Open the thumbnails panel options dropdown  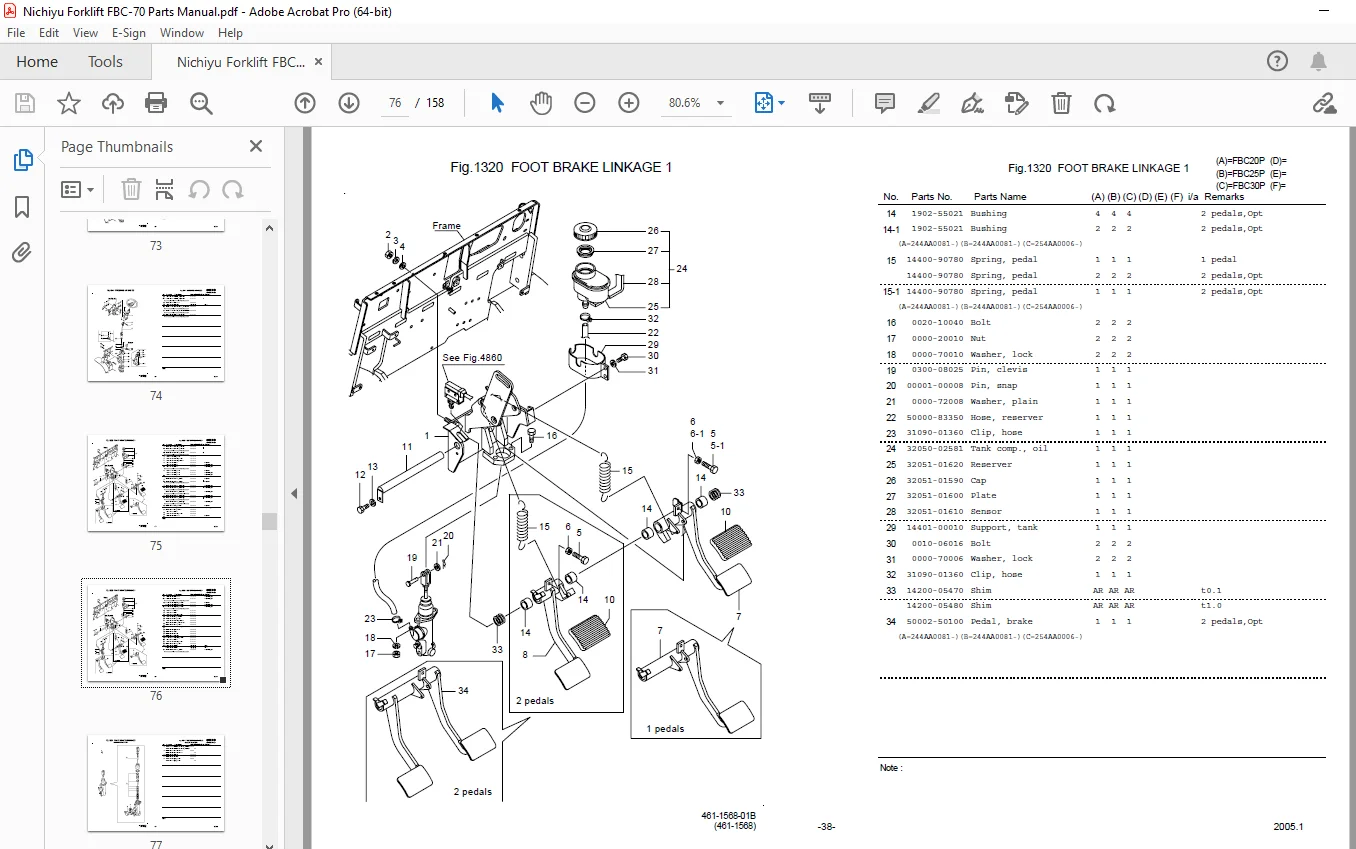pos(78,189)
